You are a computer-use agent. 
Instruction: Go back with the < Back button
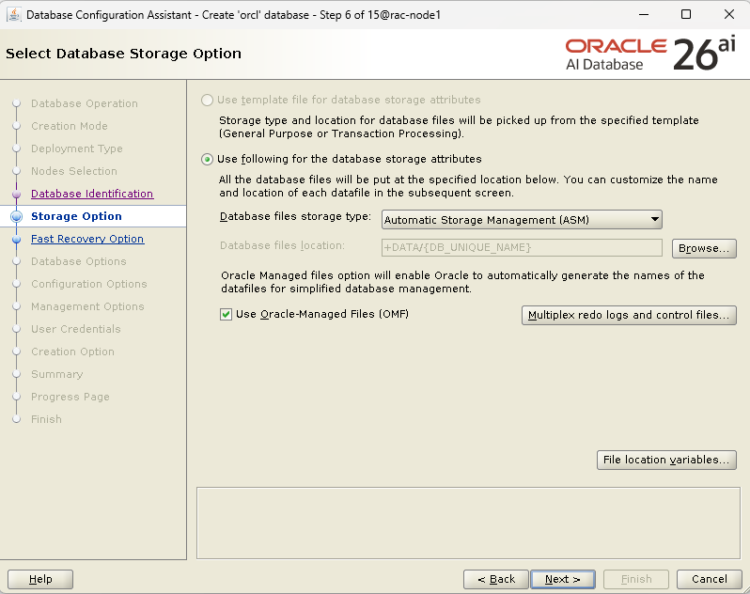[496, 579]
